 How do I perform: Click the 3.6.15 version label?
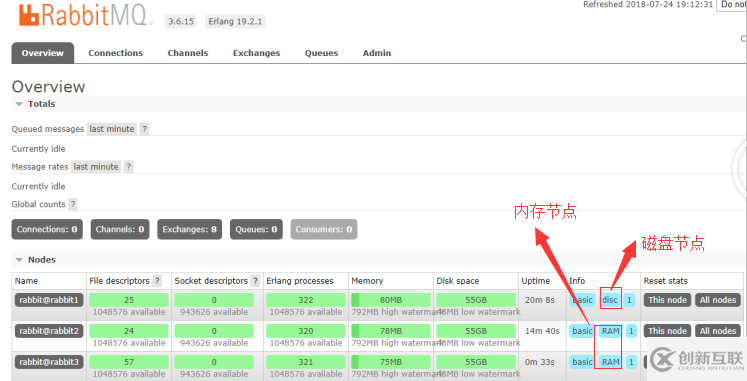181,21
